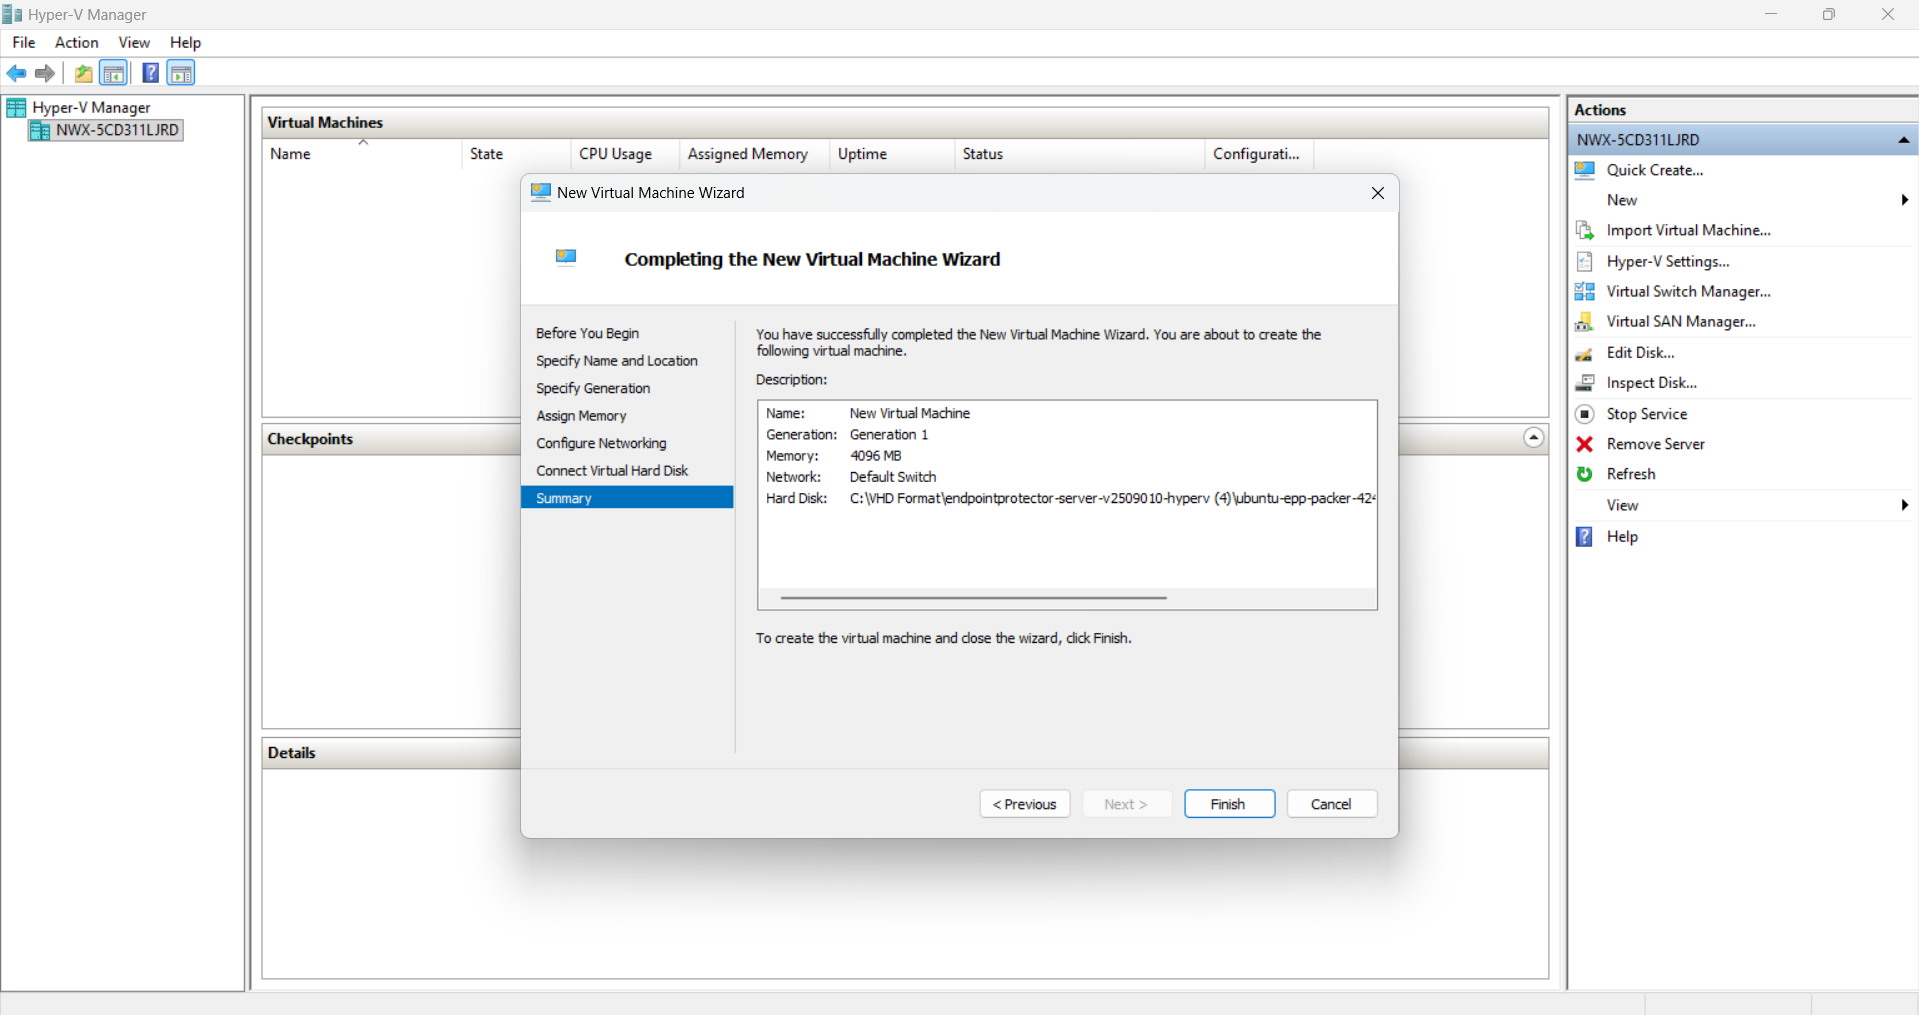The image size is (1919, 1015).
Task: Expand the View submenu arrow
Action: point(1904,505)
